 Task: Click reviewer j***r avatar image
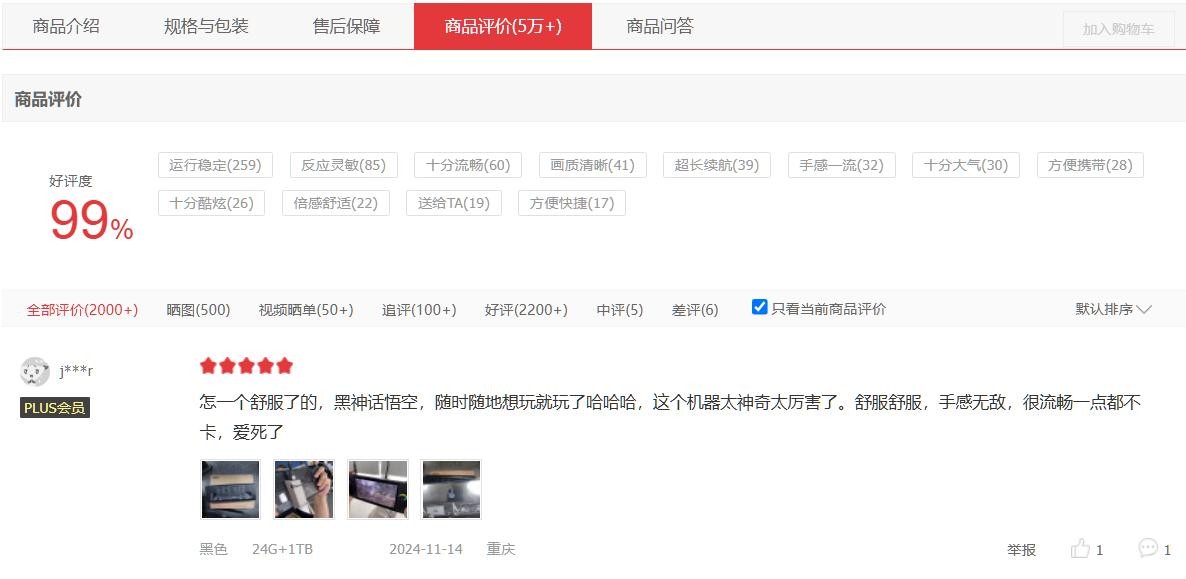point(35,371)
